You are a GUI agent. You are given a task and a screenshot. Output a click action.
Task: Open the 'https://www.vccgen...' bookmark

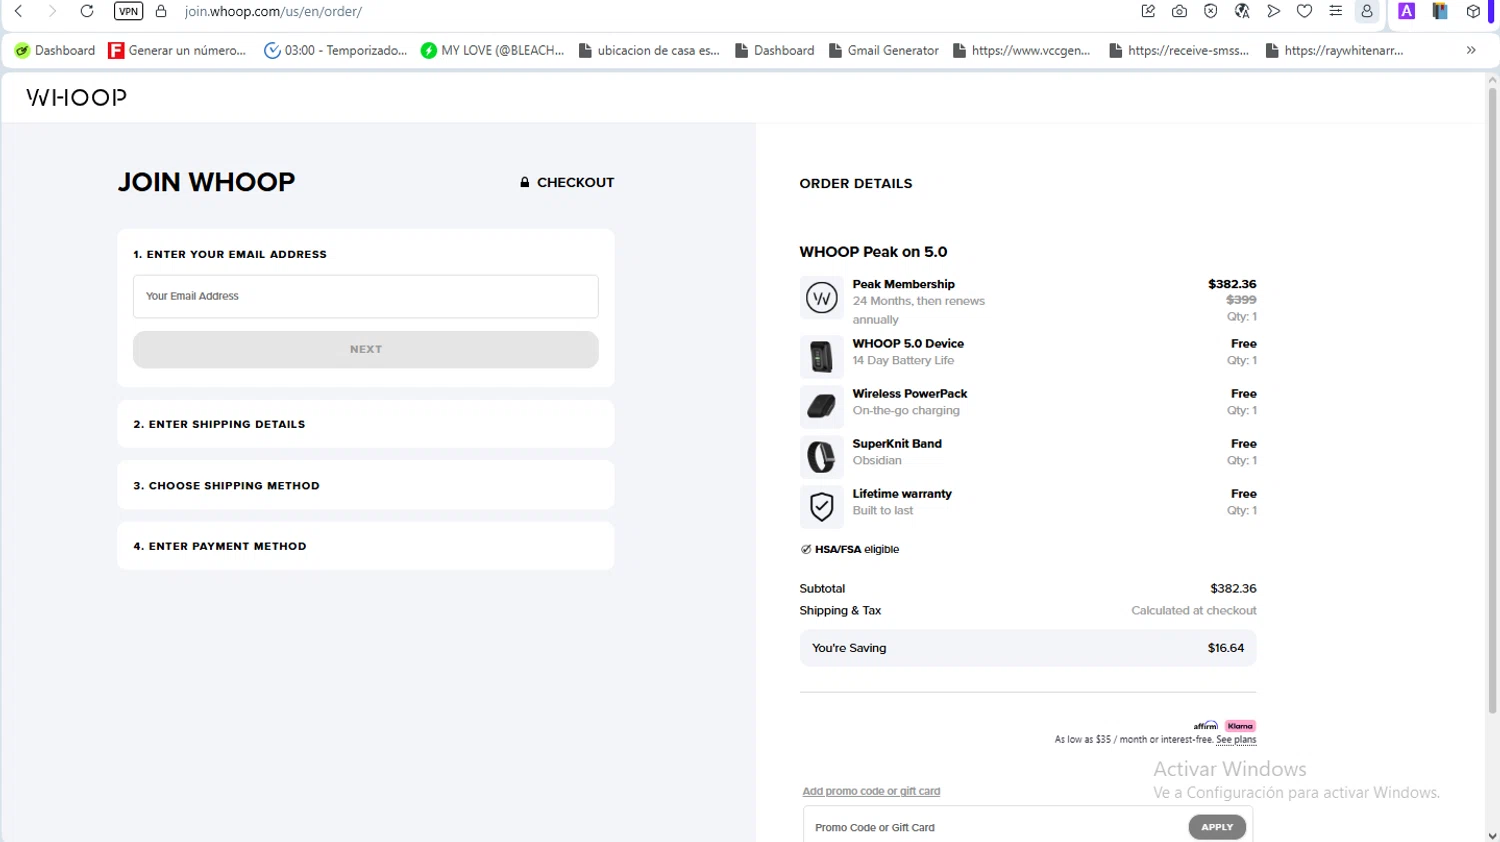(1021, 50)
